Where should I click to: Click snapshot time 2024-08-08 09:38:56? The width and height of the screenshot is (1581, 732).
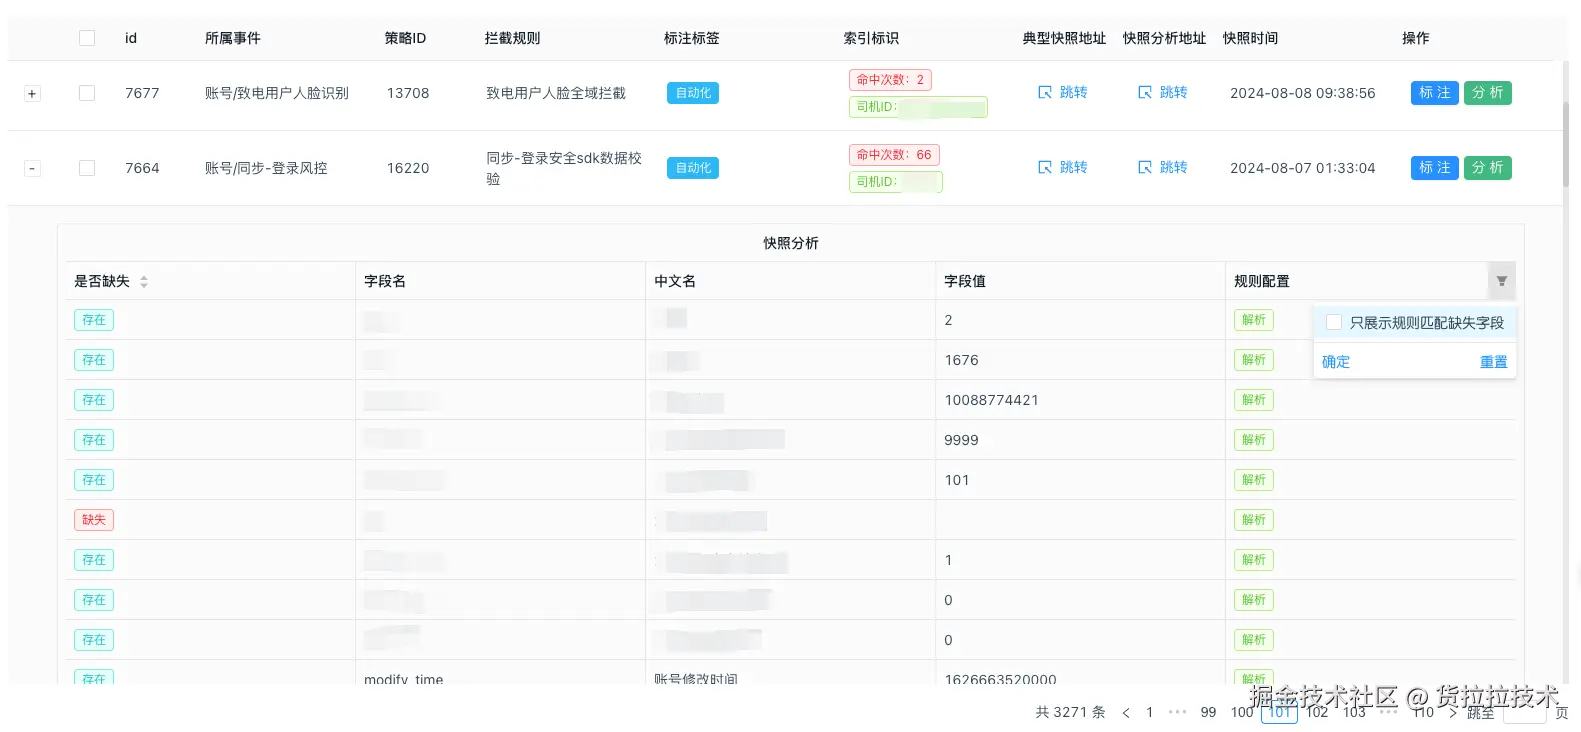[x=1303, y=93]
